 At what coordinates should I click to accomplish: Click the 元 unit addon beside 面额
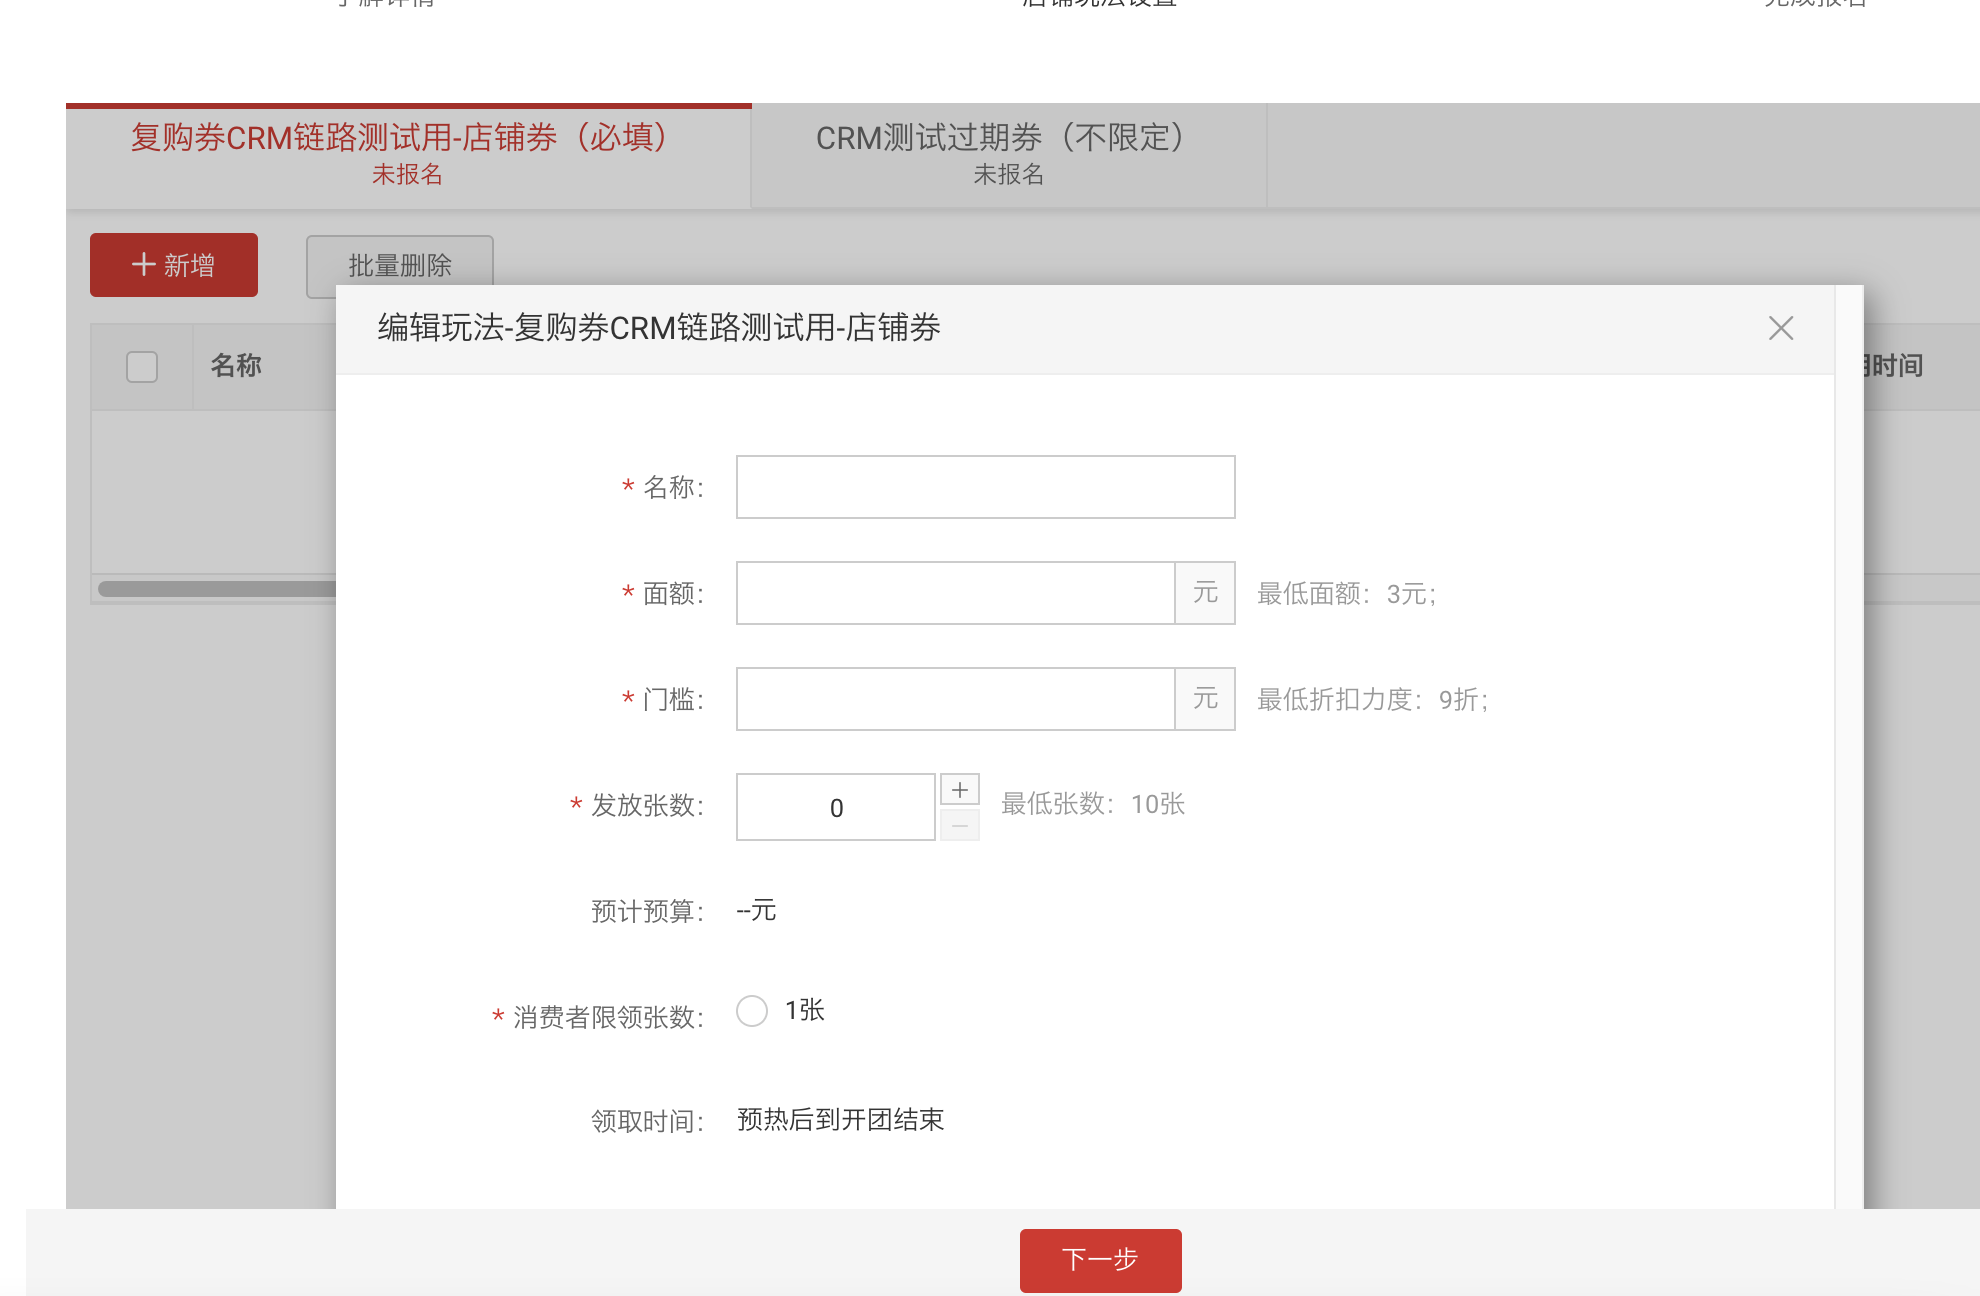pyautogui.click(x=1205, y=593)
